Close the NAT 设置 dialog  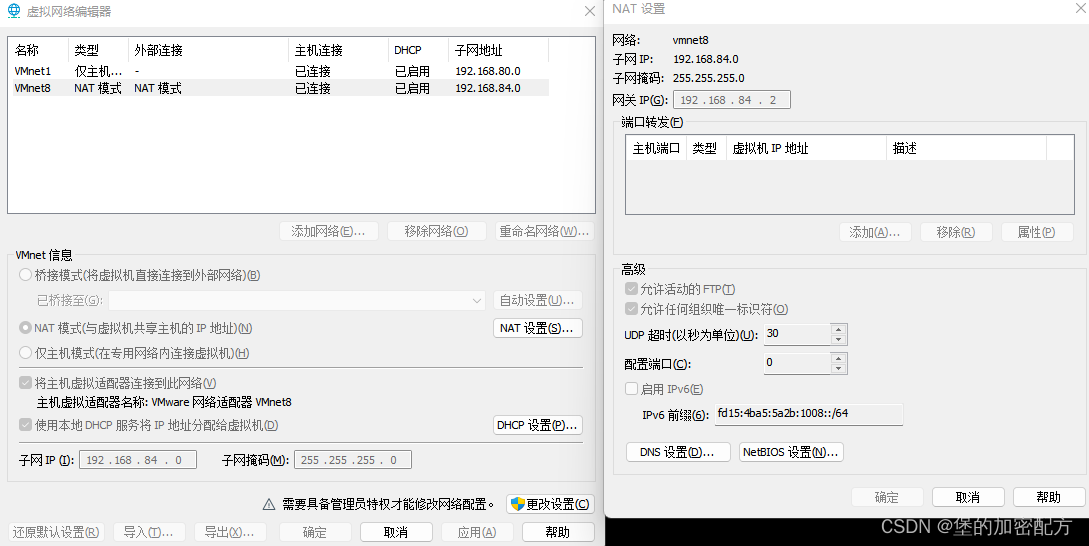coord(1081,8)
